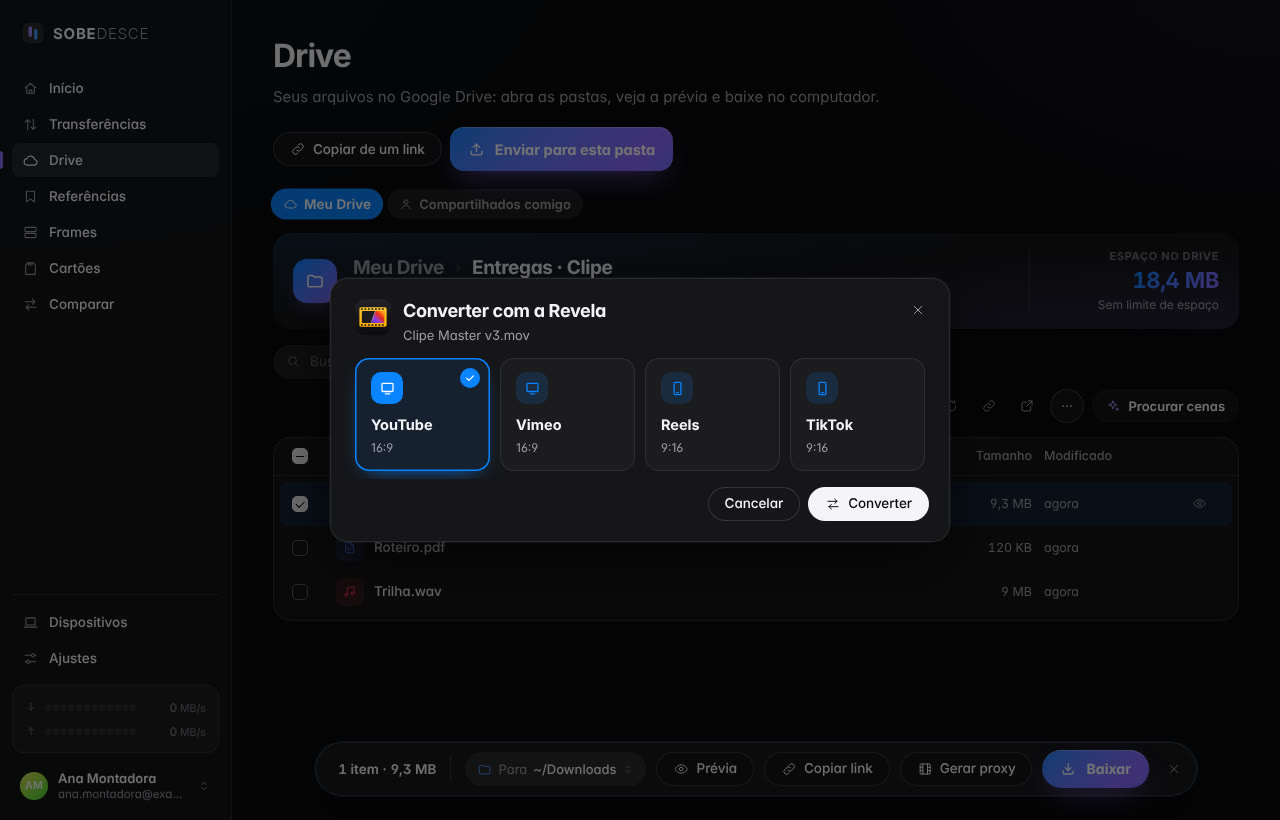
Task: Click Copiar de um link
Action: pos(357,149)
